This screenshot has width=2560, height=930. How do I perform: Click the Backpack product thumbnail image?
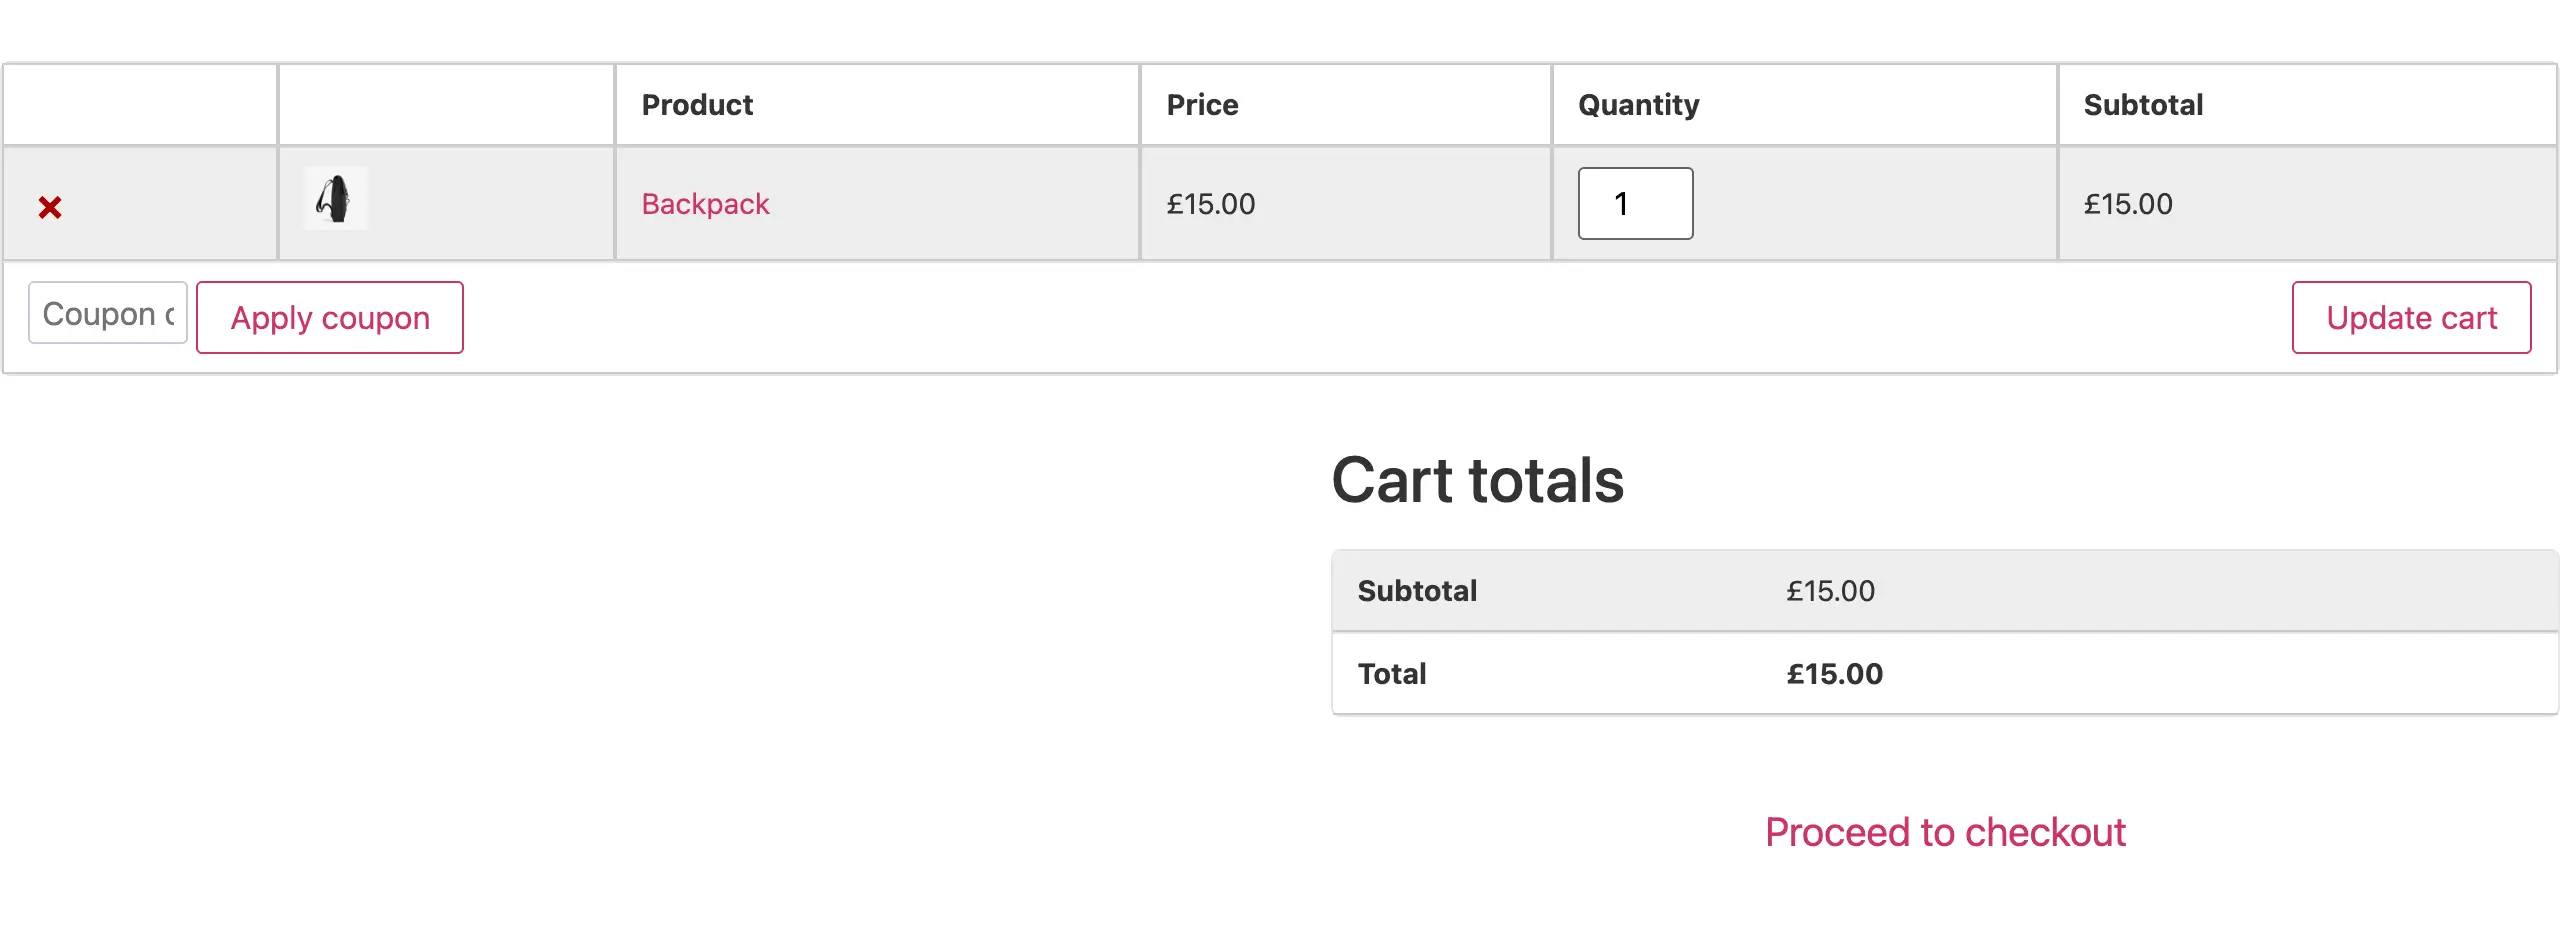click(335, 198)
